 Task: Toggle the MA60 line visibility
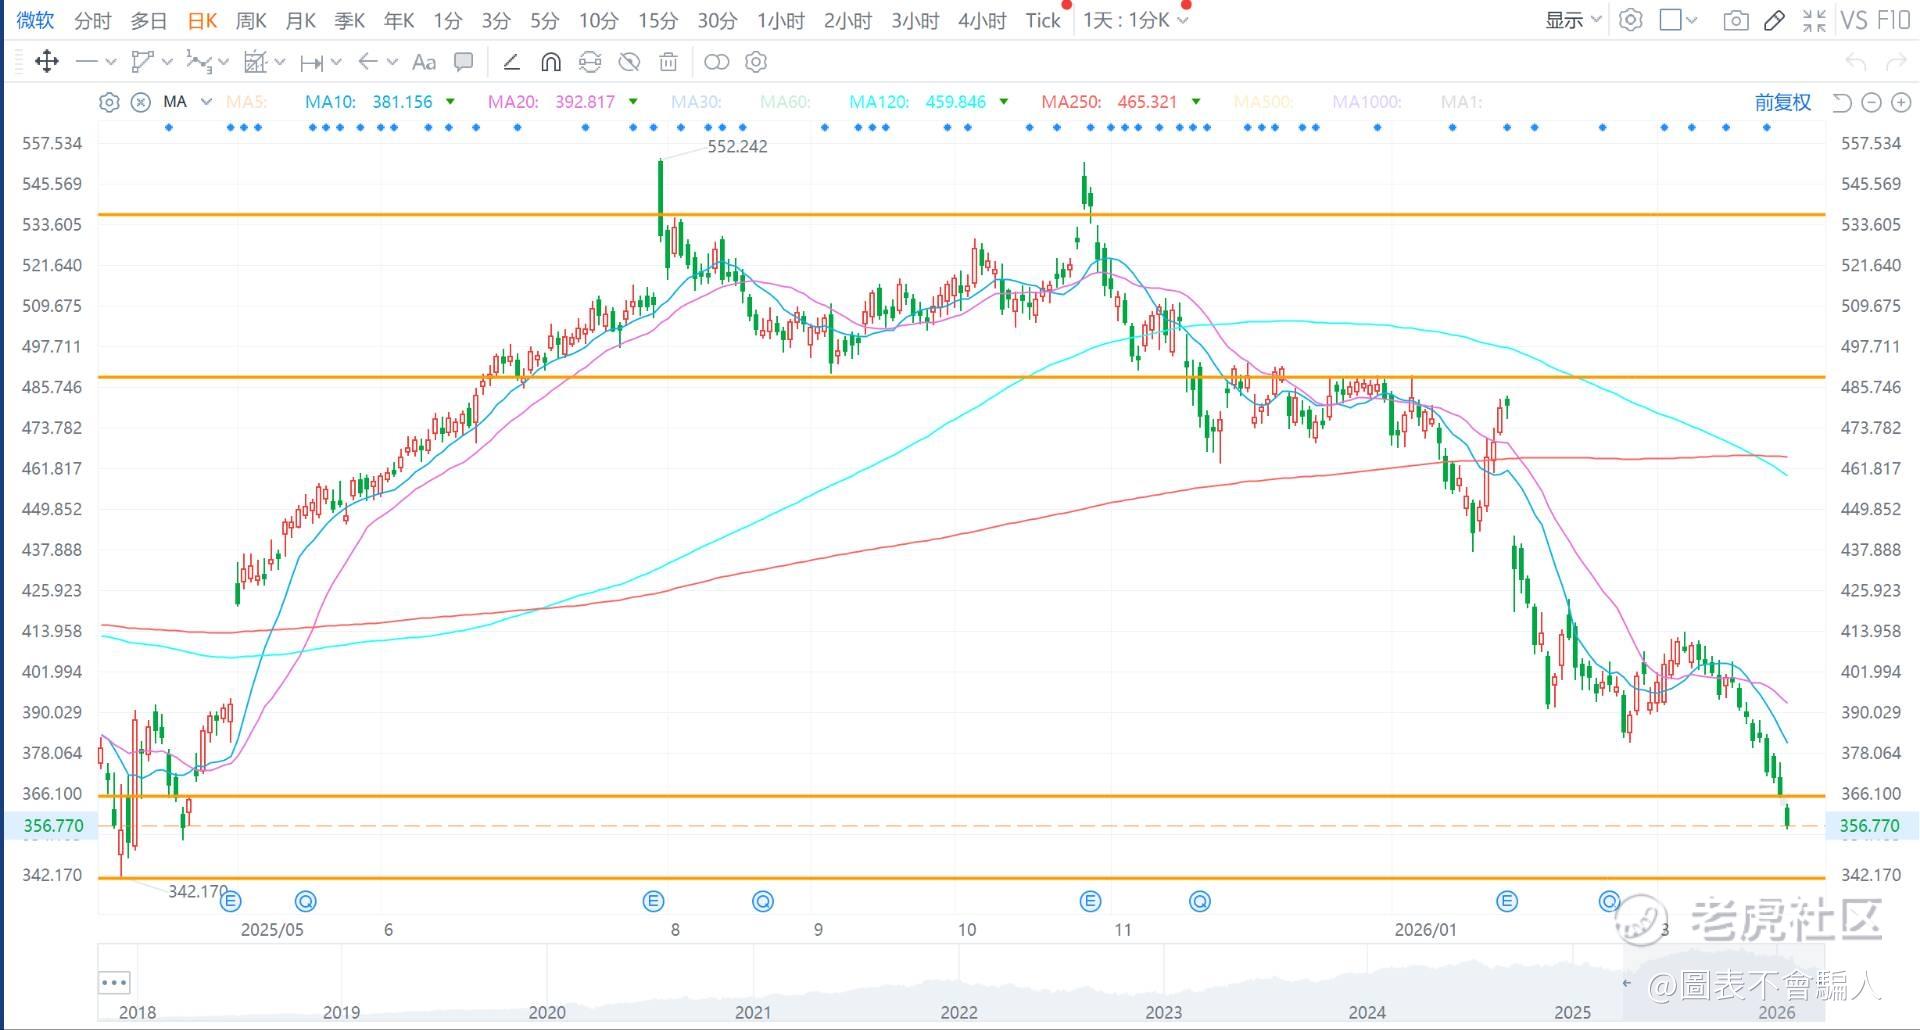(x=785, y=102)
